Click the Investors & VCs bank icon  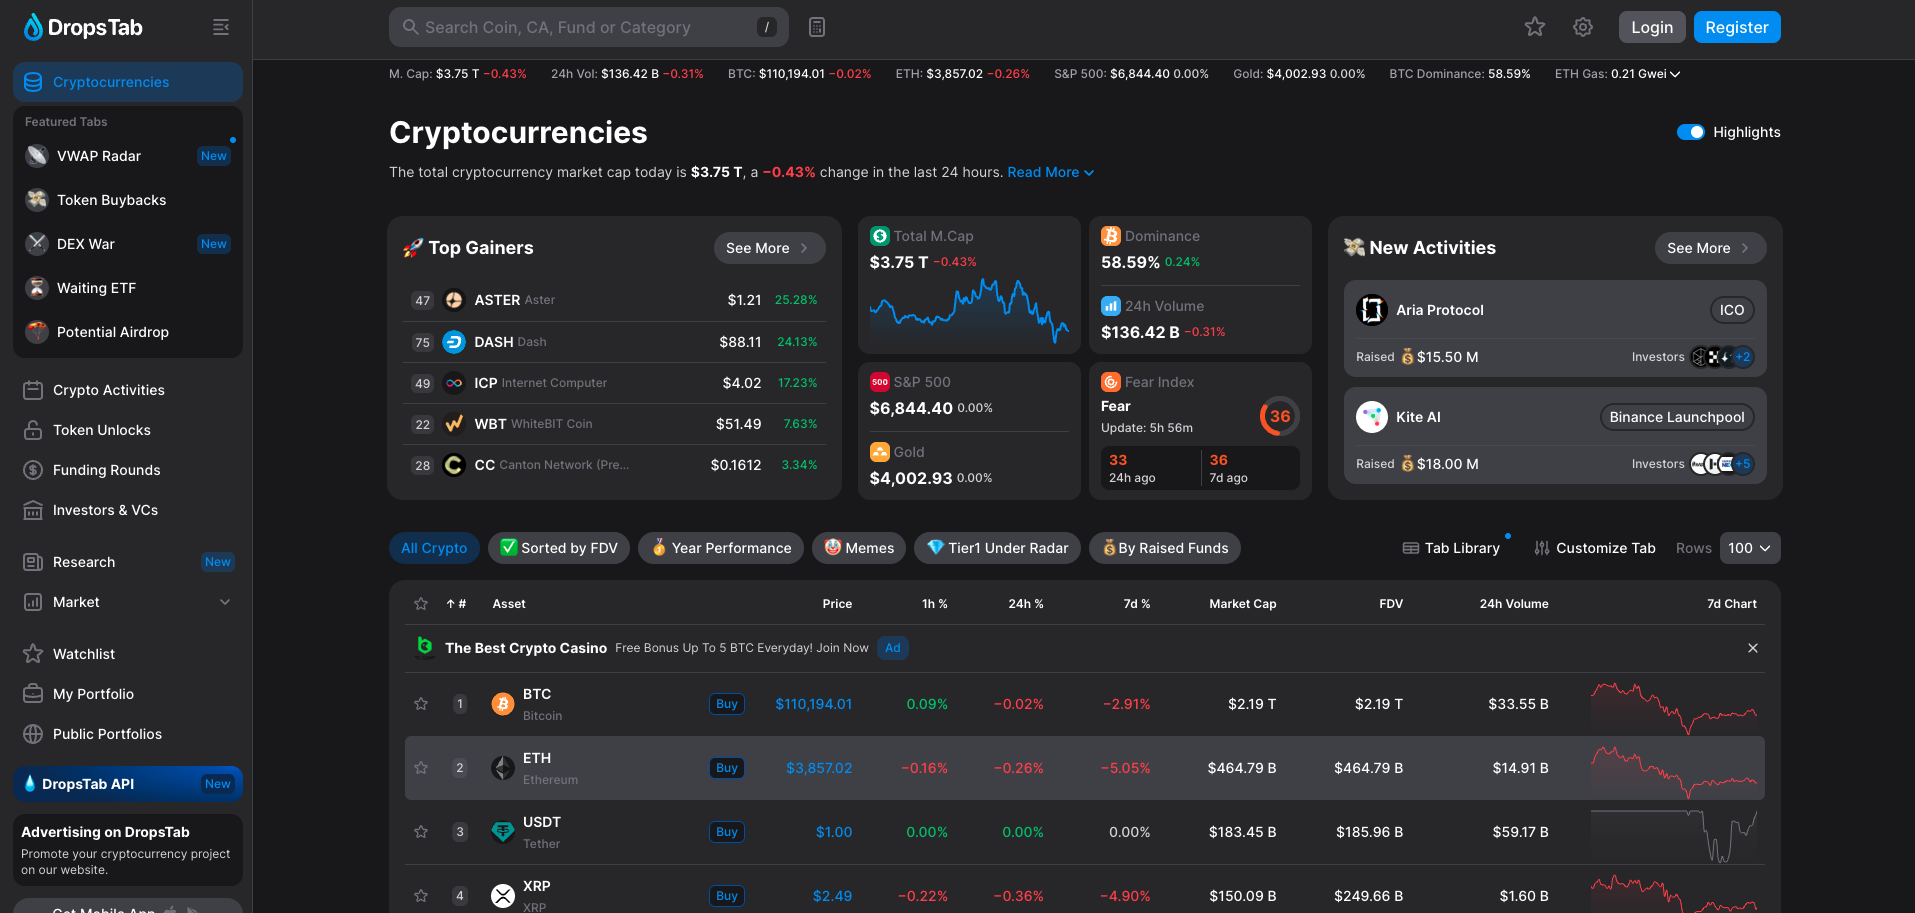(x=33, y=510)
